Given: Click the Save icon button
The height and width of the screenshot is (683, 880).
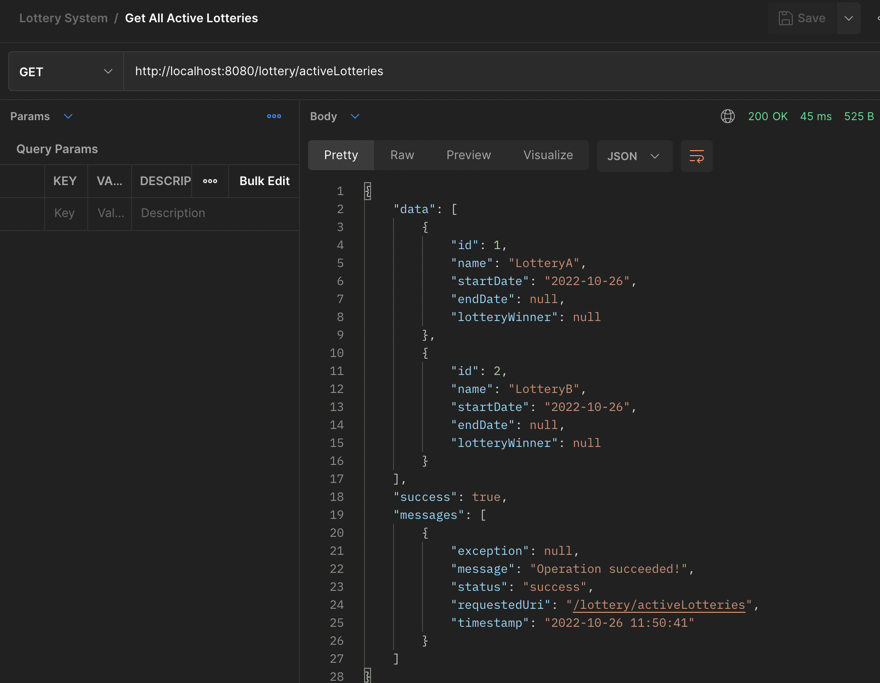Looking at the screenshot, I should [x=802, y=18].
